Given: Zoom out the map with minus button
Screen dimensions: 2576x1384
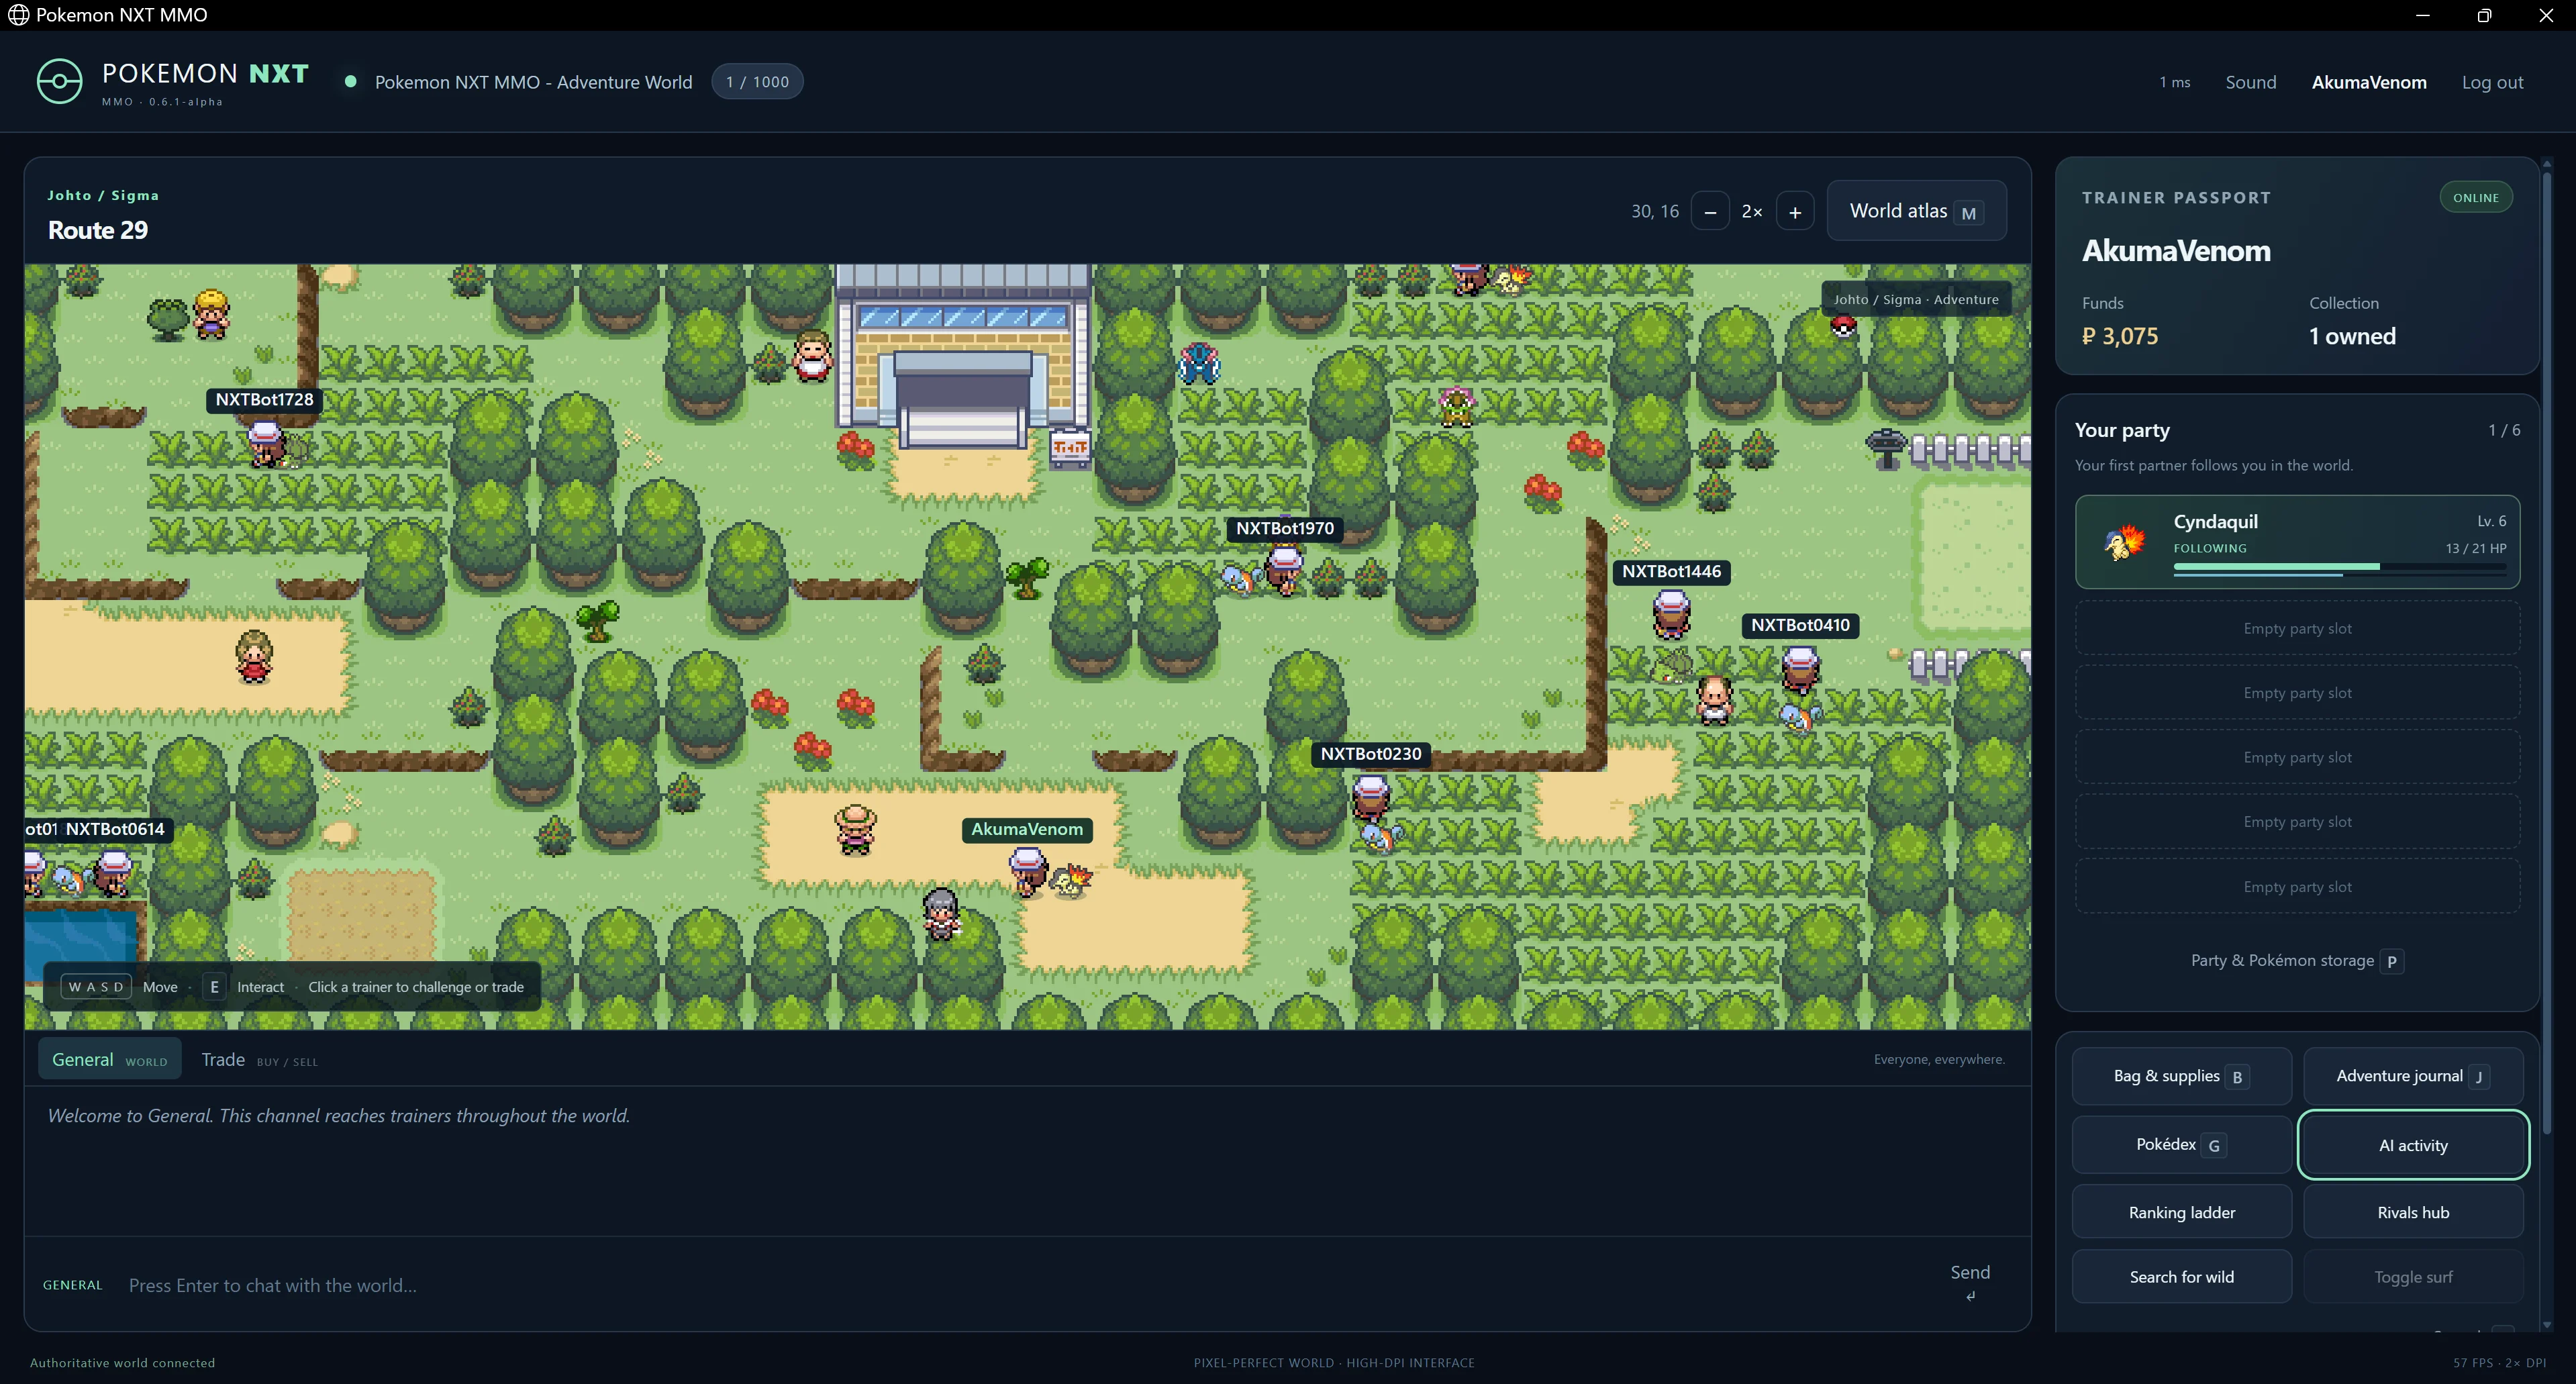Looking at the screenshot, I should pyautogui.click(x=1710, y=212).
